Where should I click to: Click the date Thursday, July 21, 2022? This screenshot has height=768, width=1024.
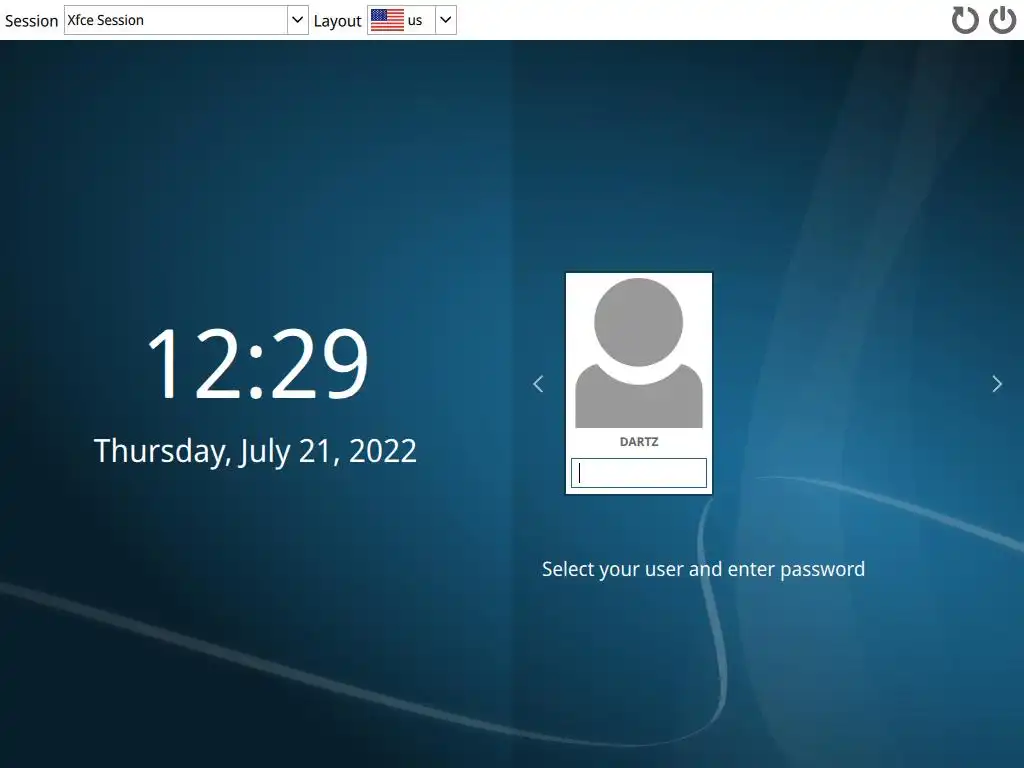click(x=255, y=451)
